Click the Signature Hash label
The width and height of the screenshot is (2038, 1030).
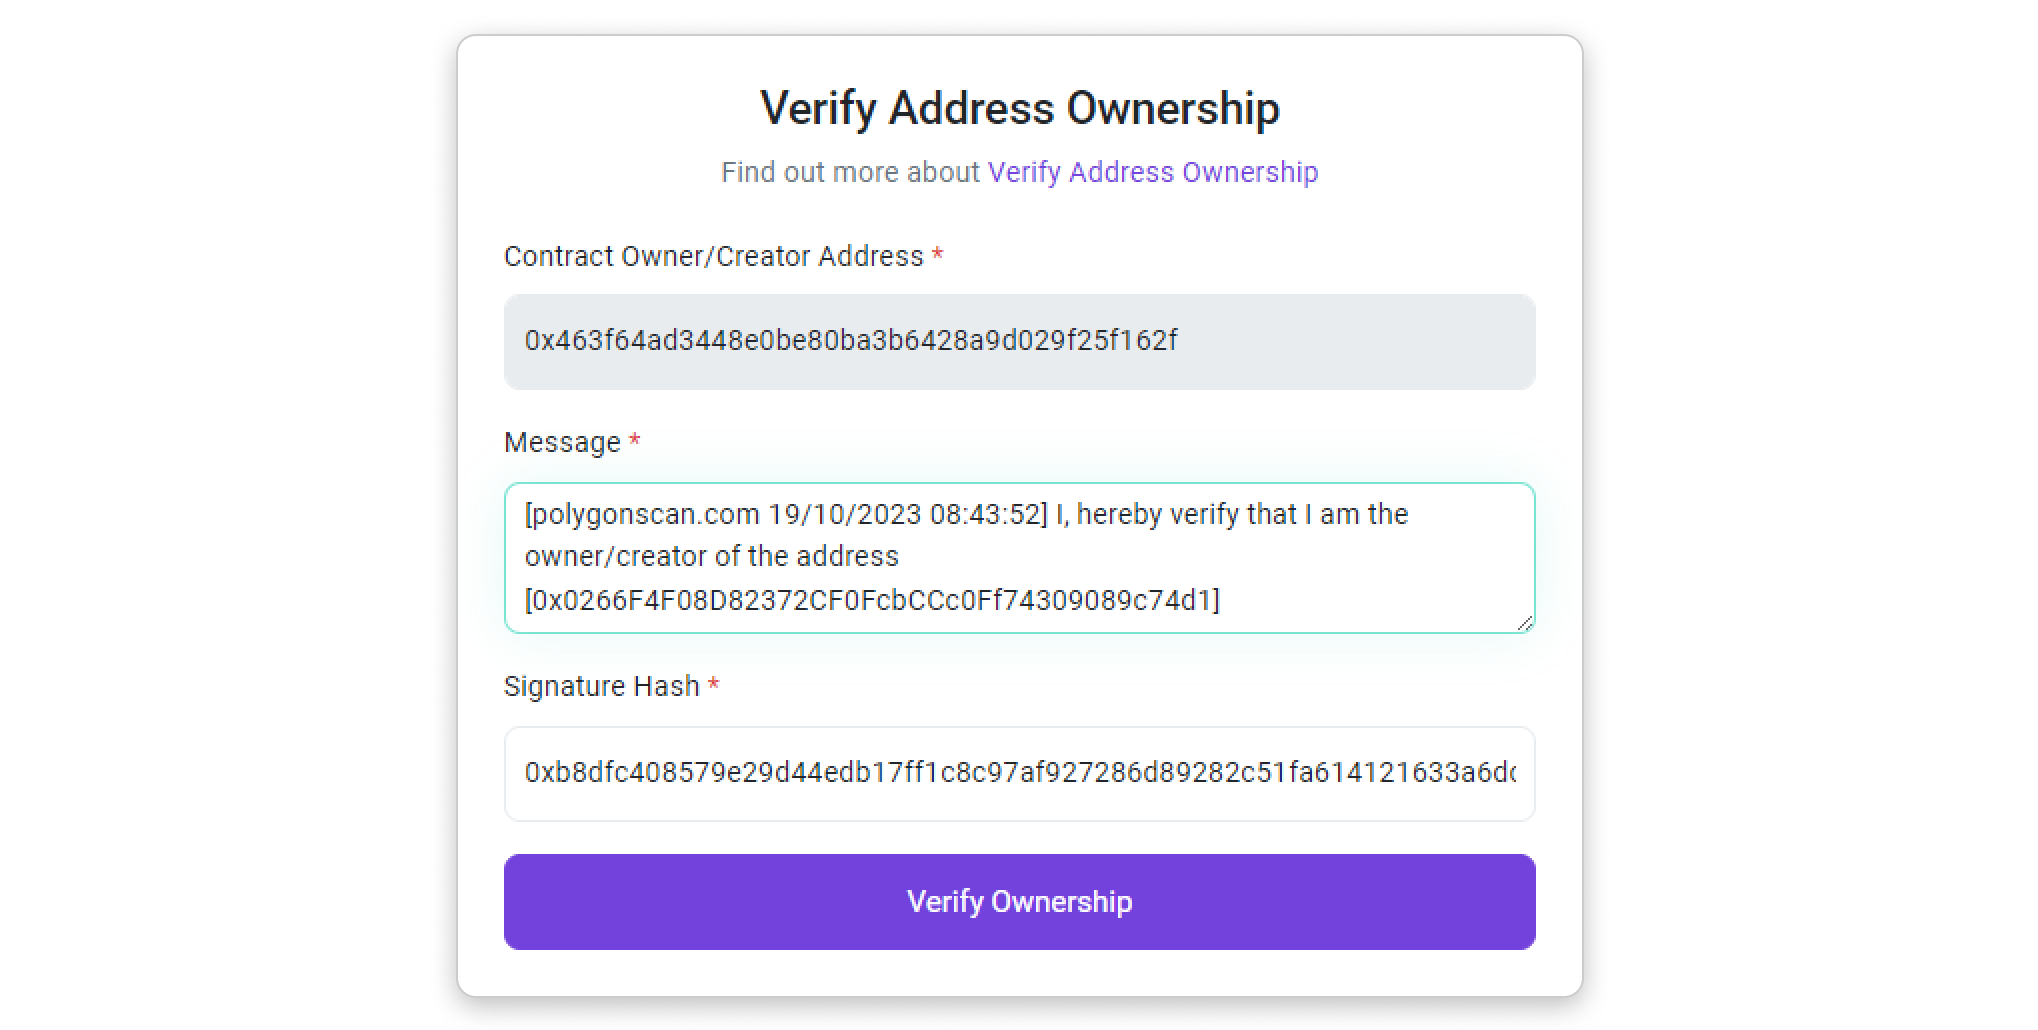tap(601, 686)
